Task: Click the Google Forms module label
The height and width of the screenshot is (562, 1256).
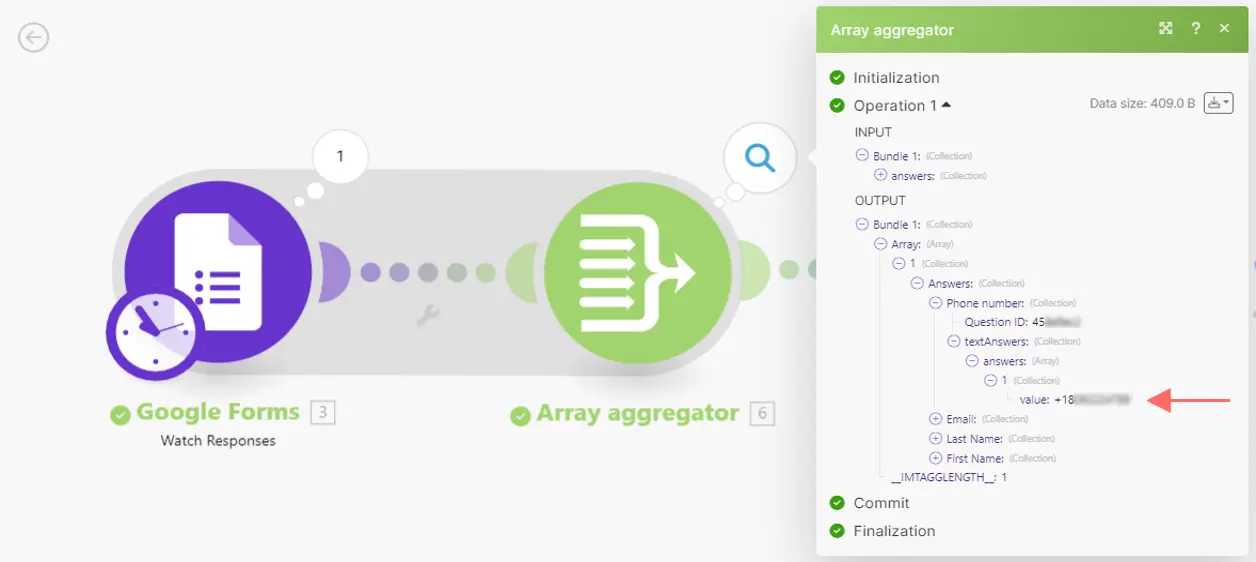Action: pyautogui.click(x=218, y=412)
